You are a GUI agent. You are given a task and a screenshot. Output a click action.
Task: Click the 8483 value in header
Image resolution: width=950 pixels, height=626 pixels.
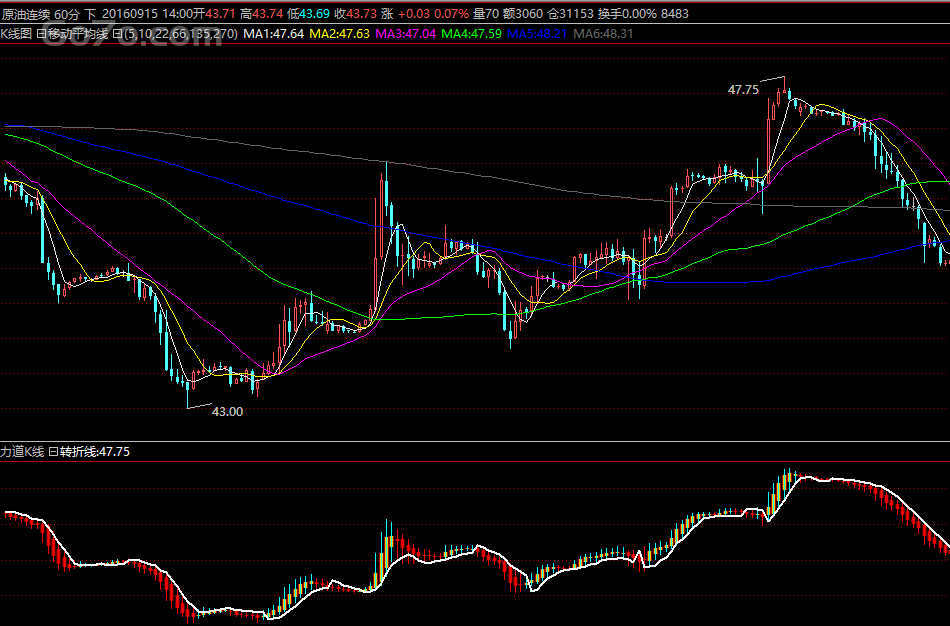coord(675,13)
